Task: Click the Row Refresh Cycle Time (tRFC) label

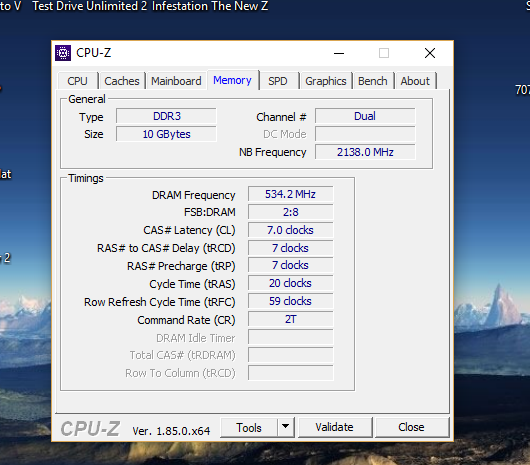Action: click(160, 302)
